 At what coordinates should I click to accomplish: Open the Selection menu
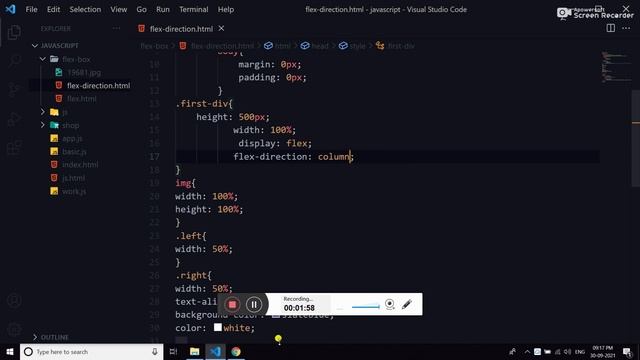coord(85,9)
